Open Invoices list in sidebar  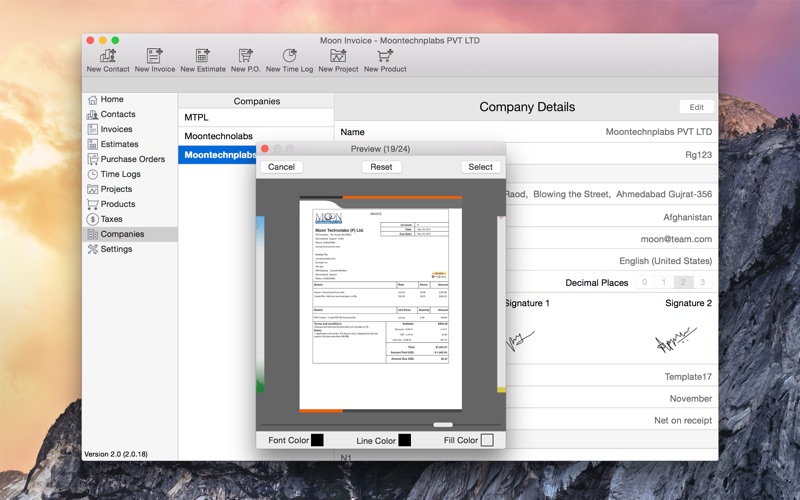[116, 129]
